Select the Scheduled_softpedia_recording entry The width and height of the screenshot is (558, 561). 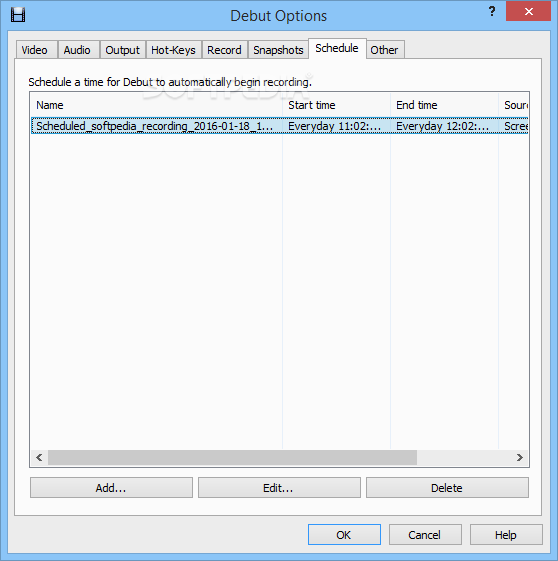pyautogui.click(x=279, y=126)
